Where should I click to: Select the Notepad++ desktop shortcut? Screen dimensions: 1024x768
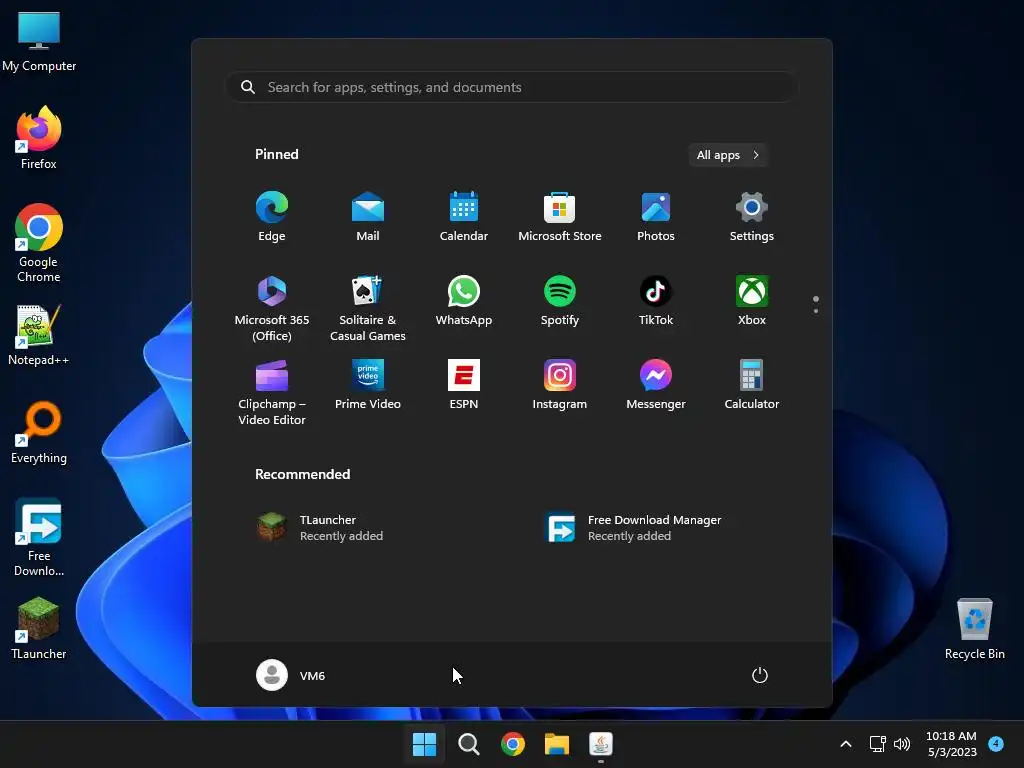(x=39, y=335)
